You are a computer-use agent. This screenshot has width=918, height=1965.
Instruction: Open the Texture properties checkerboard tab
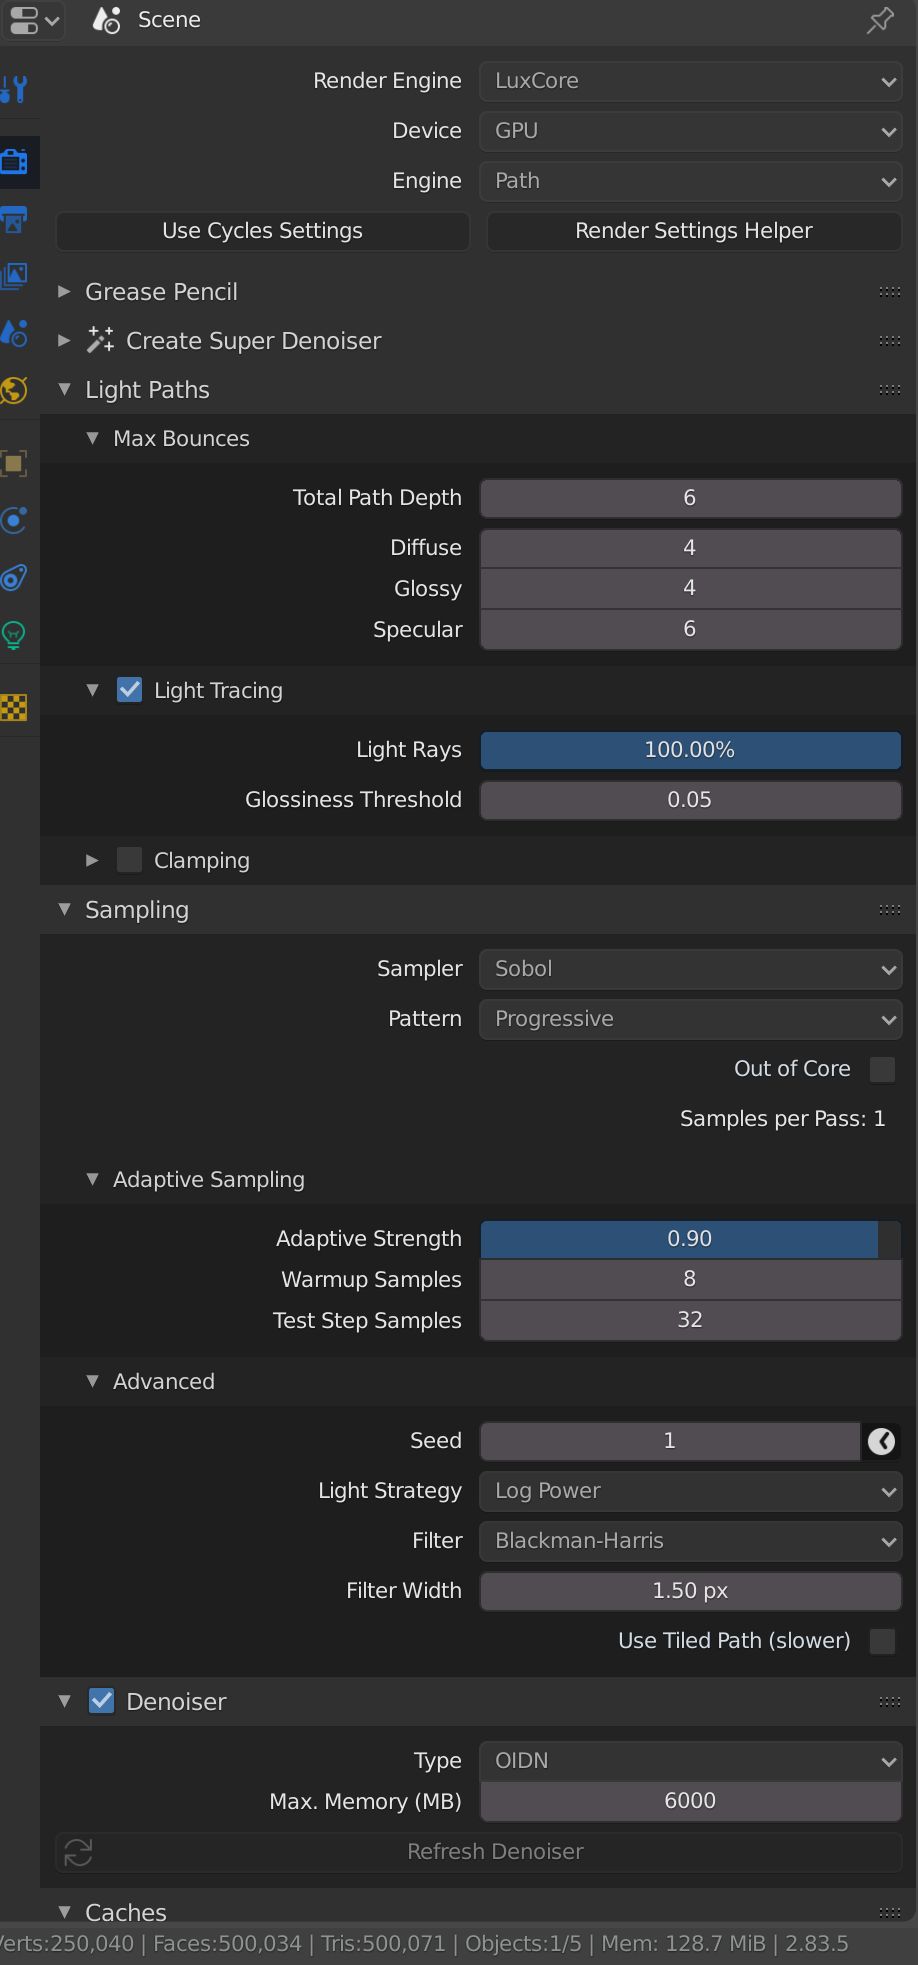[x=14, y=708]
